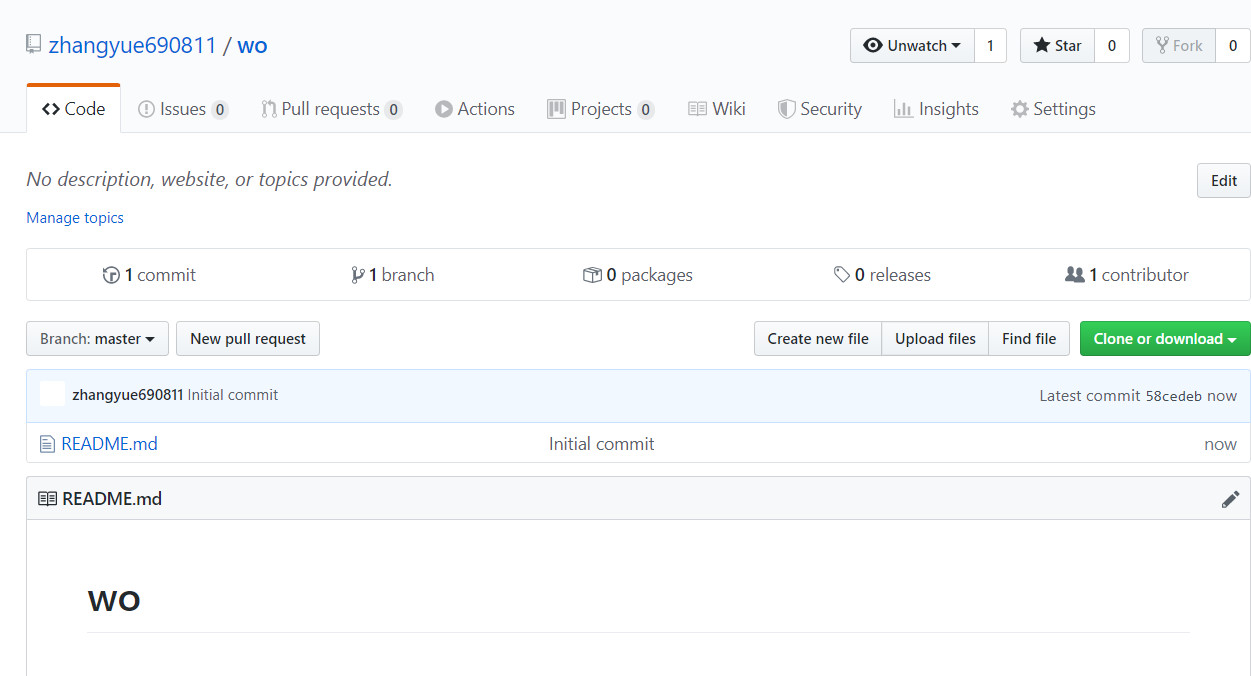The width and height of the screenshot is (1251, 676).
Task: Open the Settings tab
Action: tap(1053, 109)
